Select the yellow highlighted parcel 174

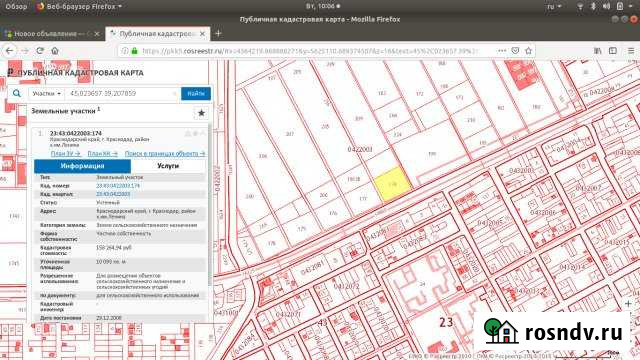(392, 184)
